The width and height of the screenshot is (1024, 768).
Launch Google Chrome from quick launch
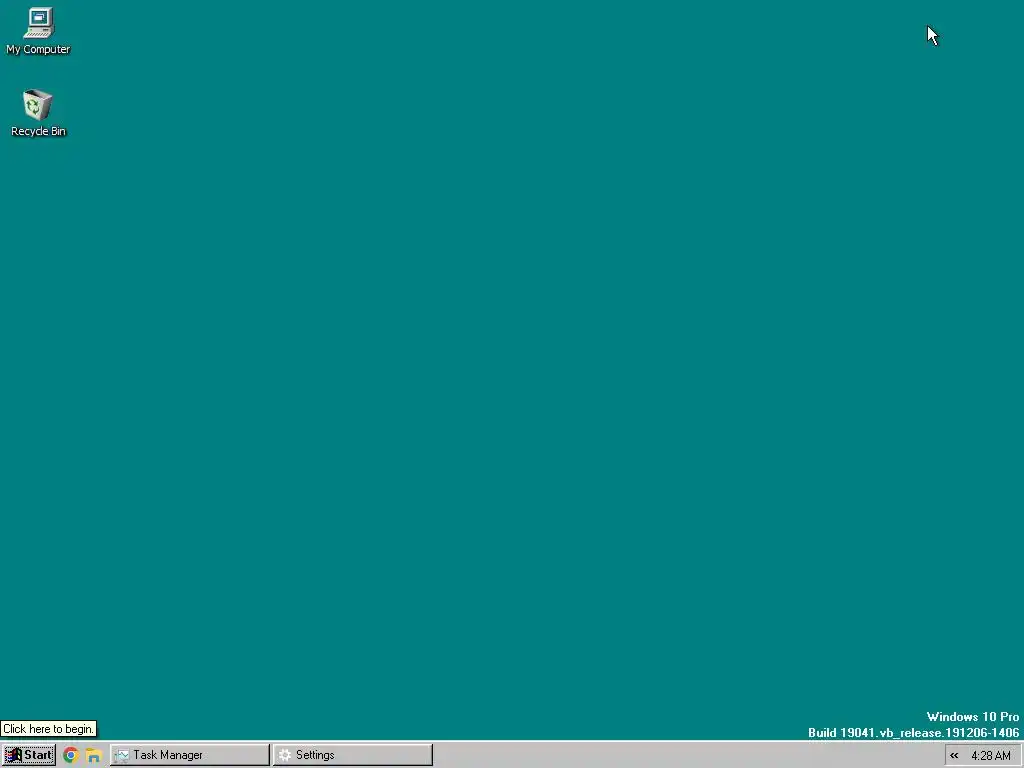pyautogui.click(x=71, y=756)
